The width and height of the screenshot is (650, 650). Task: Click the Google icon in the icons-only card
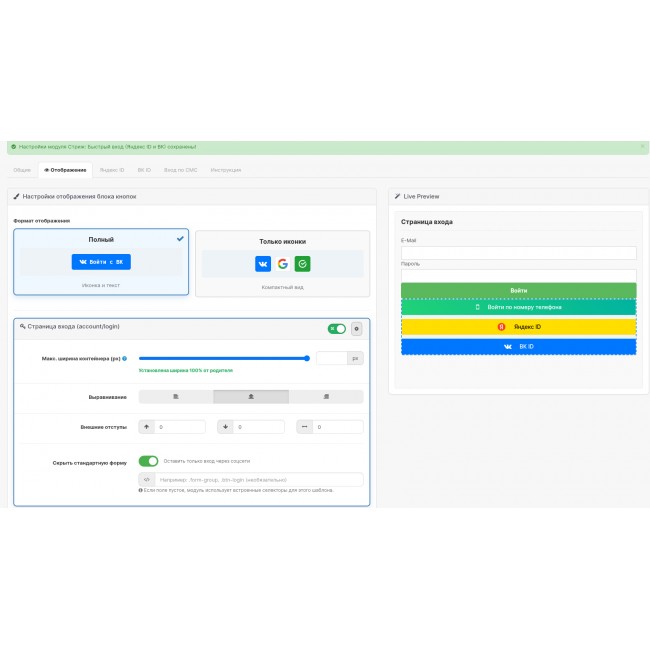coord(283,264)
